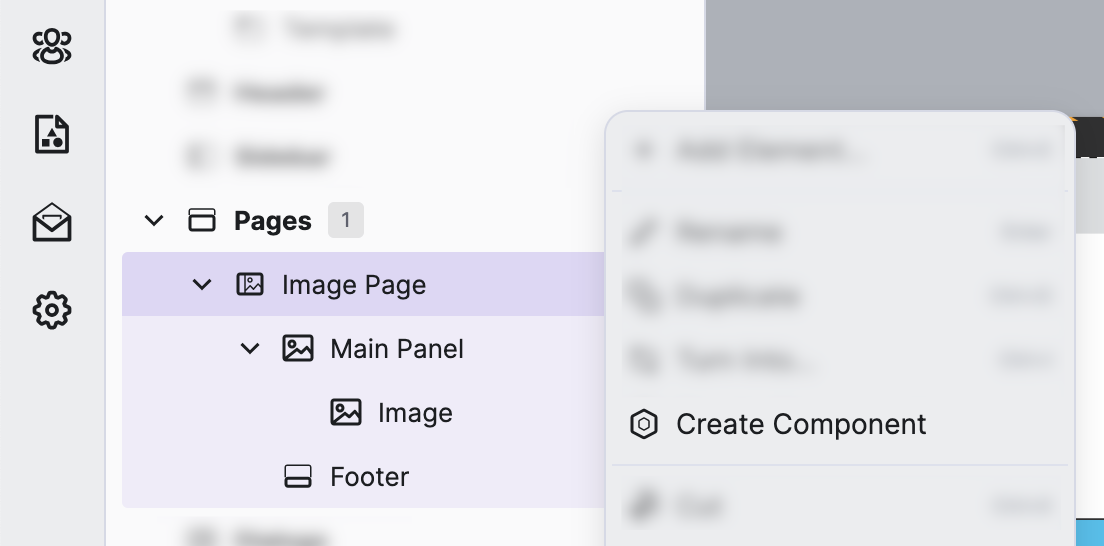Click the Image Page tree icon
This screenshot has width=1104, height=546.
click(250, 285)
